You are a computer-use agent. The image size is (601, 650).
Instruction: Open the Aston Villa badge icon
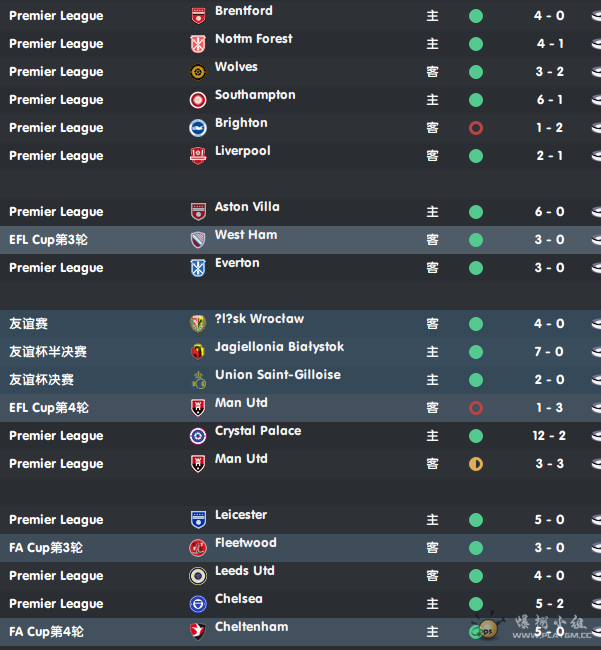[198, 212]
